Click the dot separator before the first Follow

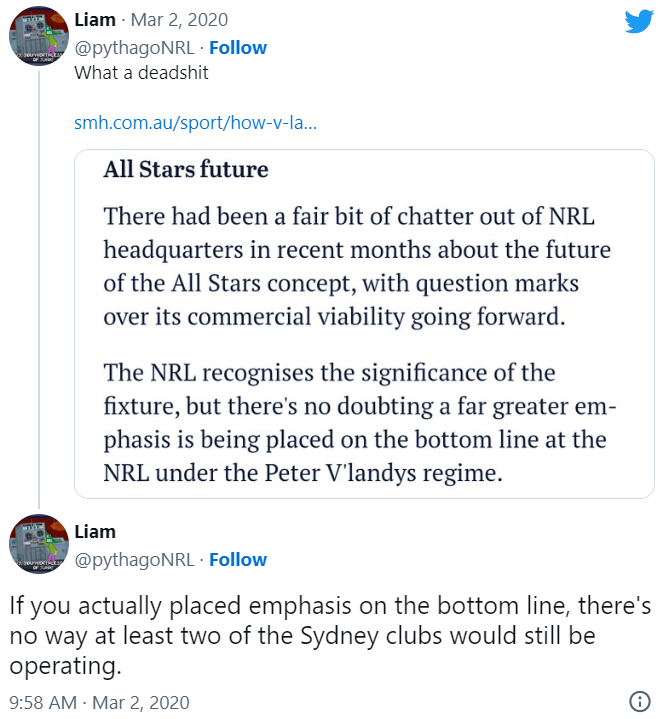point(202,48)
